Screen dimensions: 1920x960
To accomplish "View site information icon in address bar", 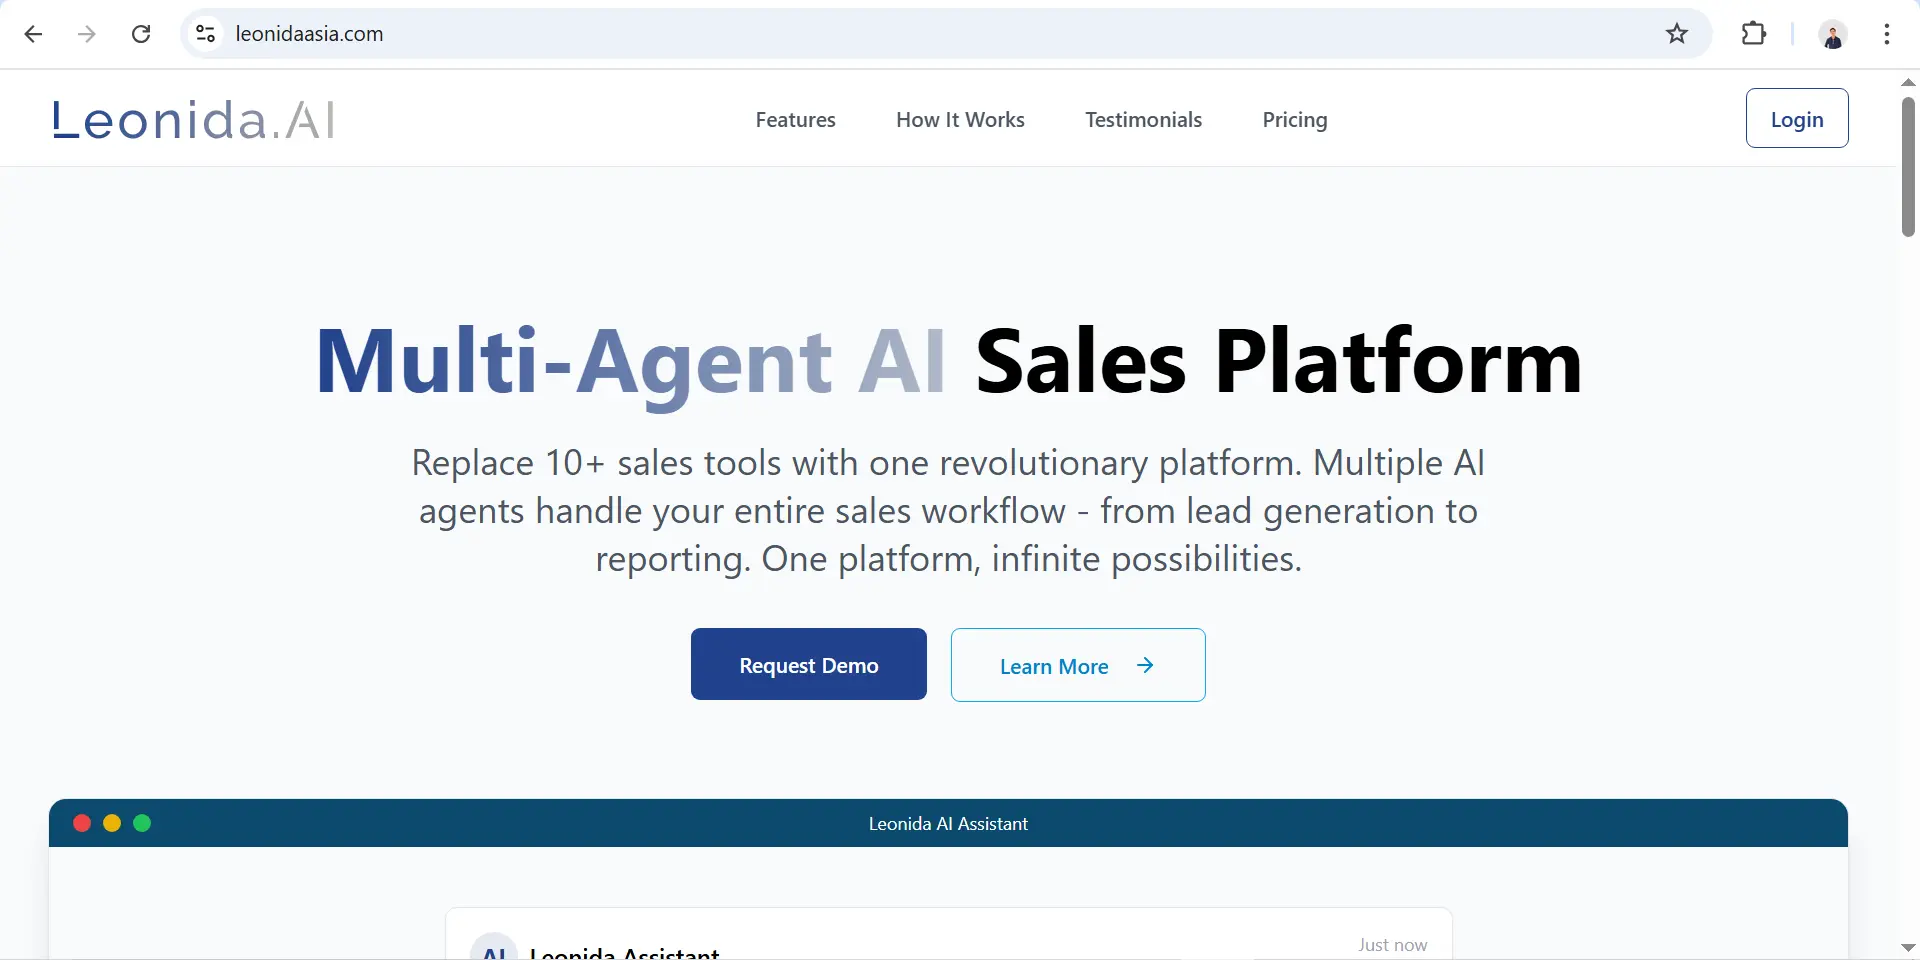I will click(x=206, y=34).
